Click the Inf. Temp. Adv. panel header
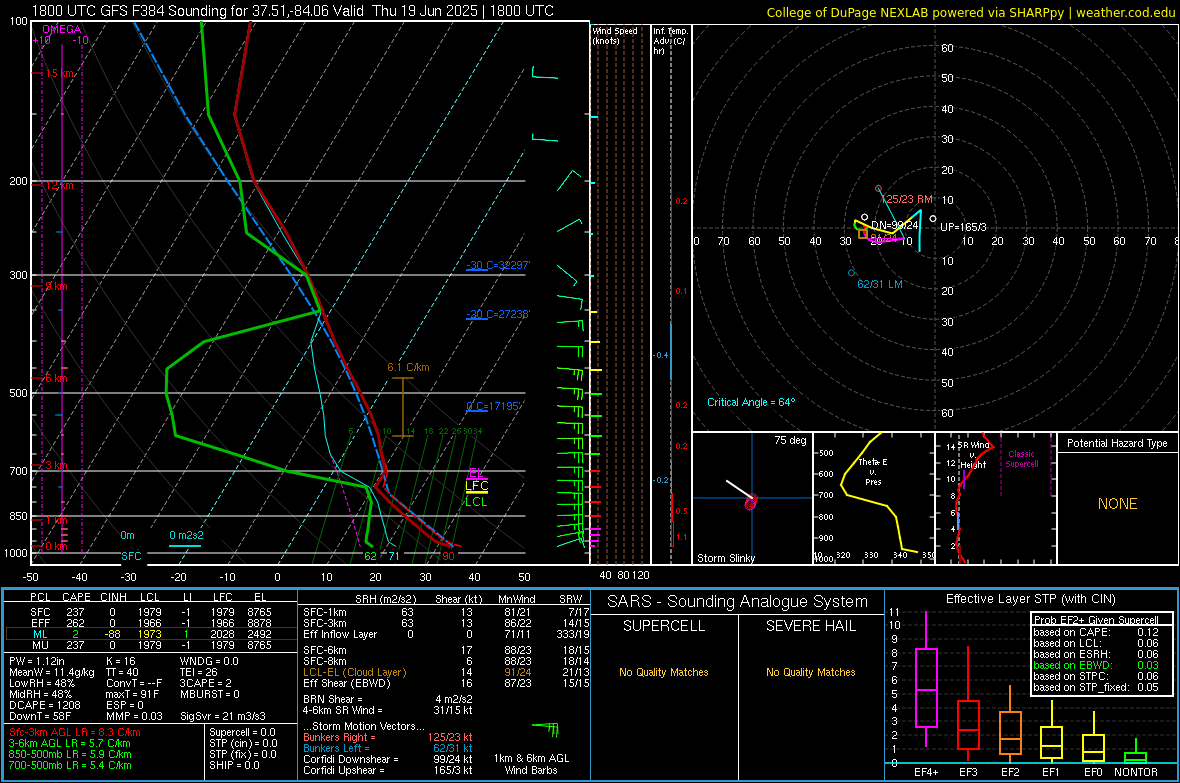This screenshot has height=783, width=1180. click(670, 41)
